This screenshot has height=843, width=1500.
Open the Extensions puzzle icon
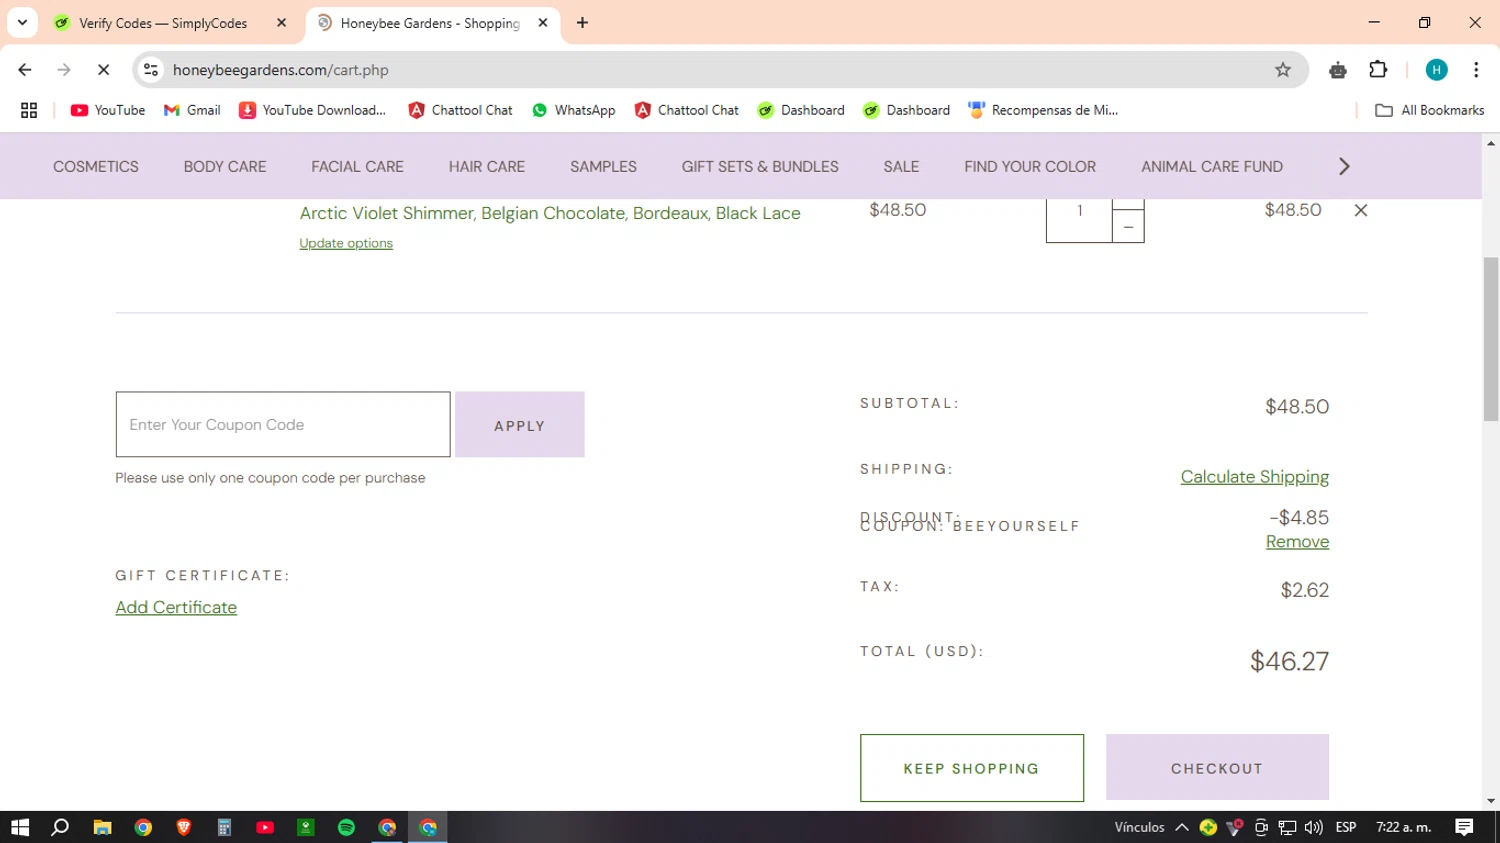[1378, 70]
